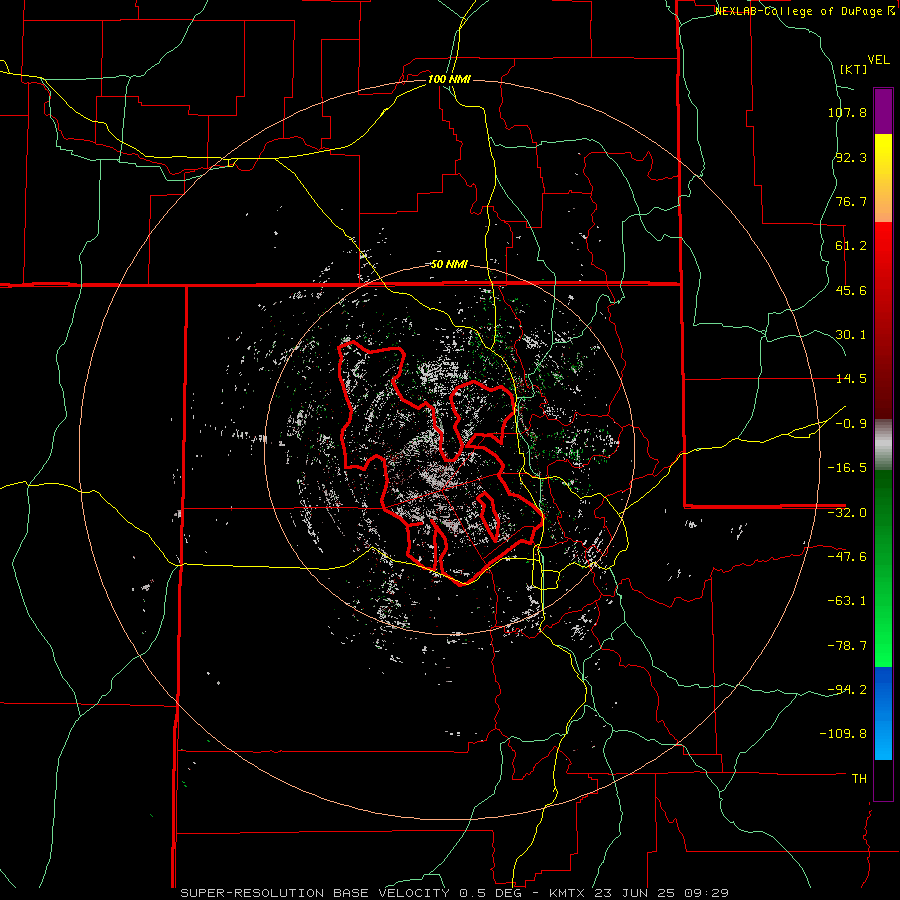This screenshot has height=900, width=900.
Task: Pick the blue segment of the velocity colorbar
Action: (883, 713)
